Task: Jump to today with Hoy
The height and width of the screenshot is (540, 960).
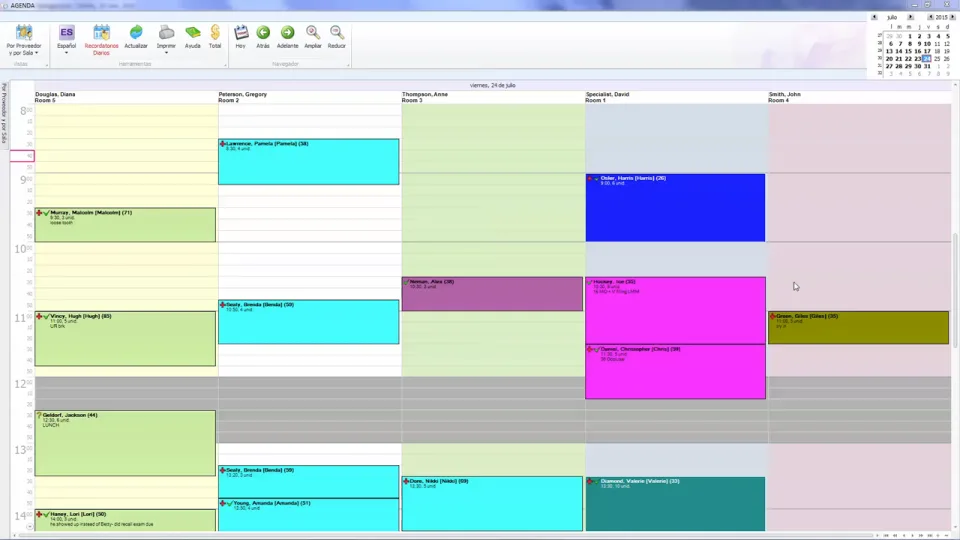Action: click(241, 37)
